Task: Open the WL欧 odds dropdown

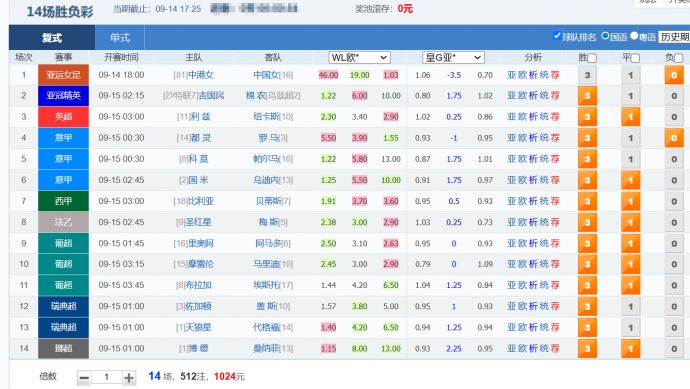Action: (x=359, y=58)
